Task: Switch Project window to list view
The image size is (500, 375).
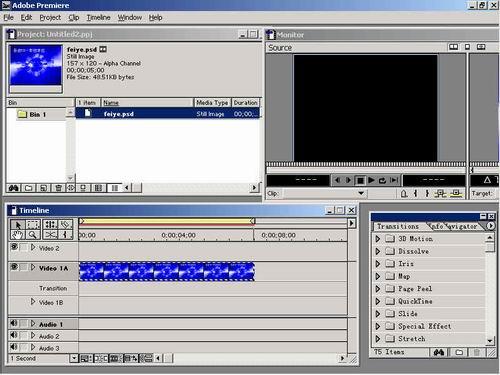Action: (114, 188)
